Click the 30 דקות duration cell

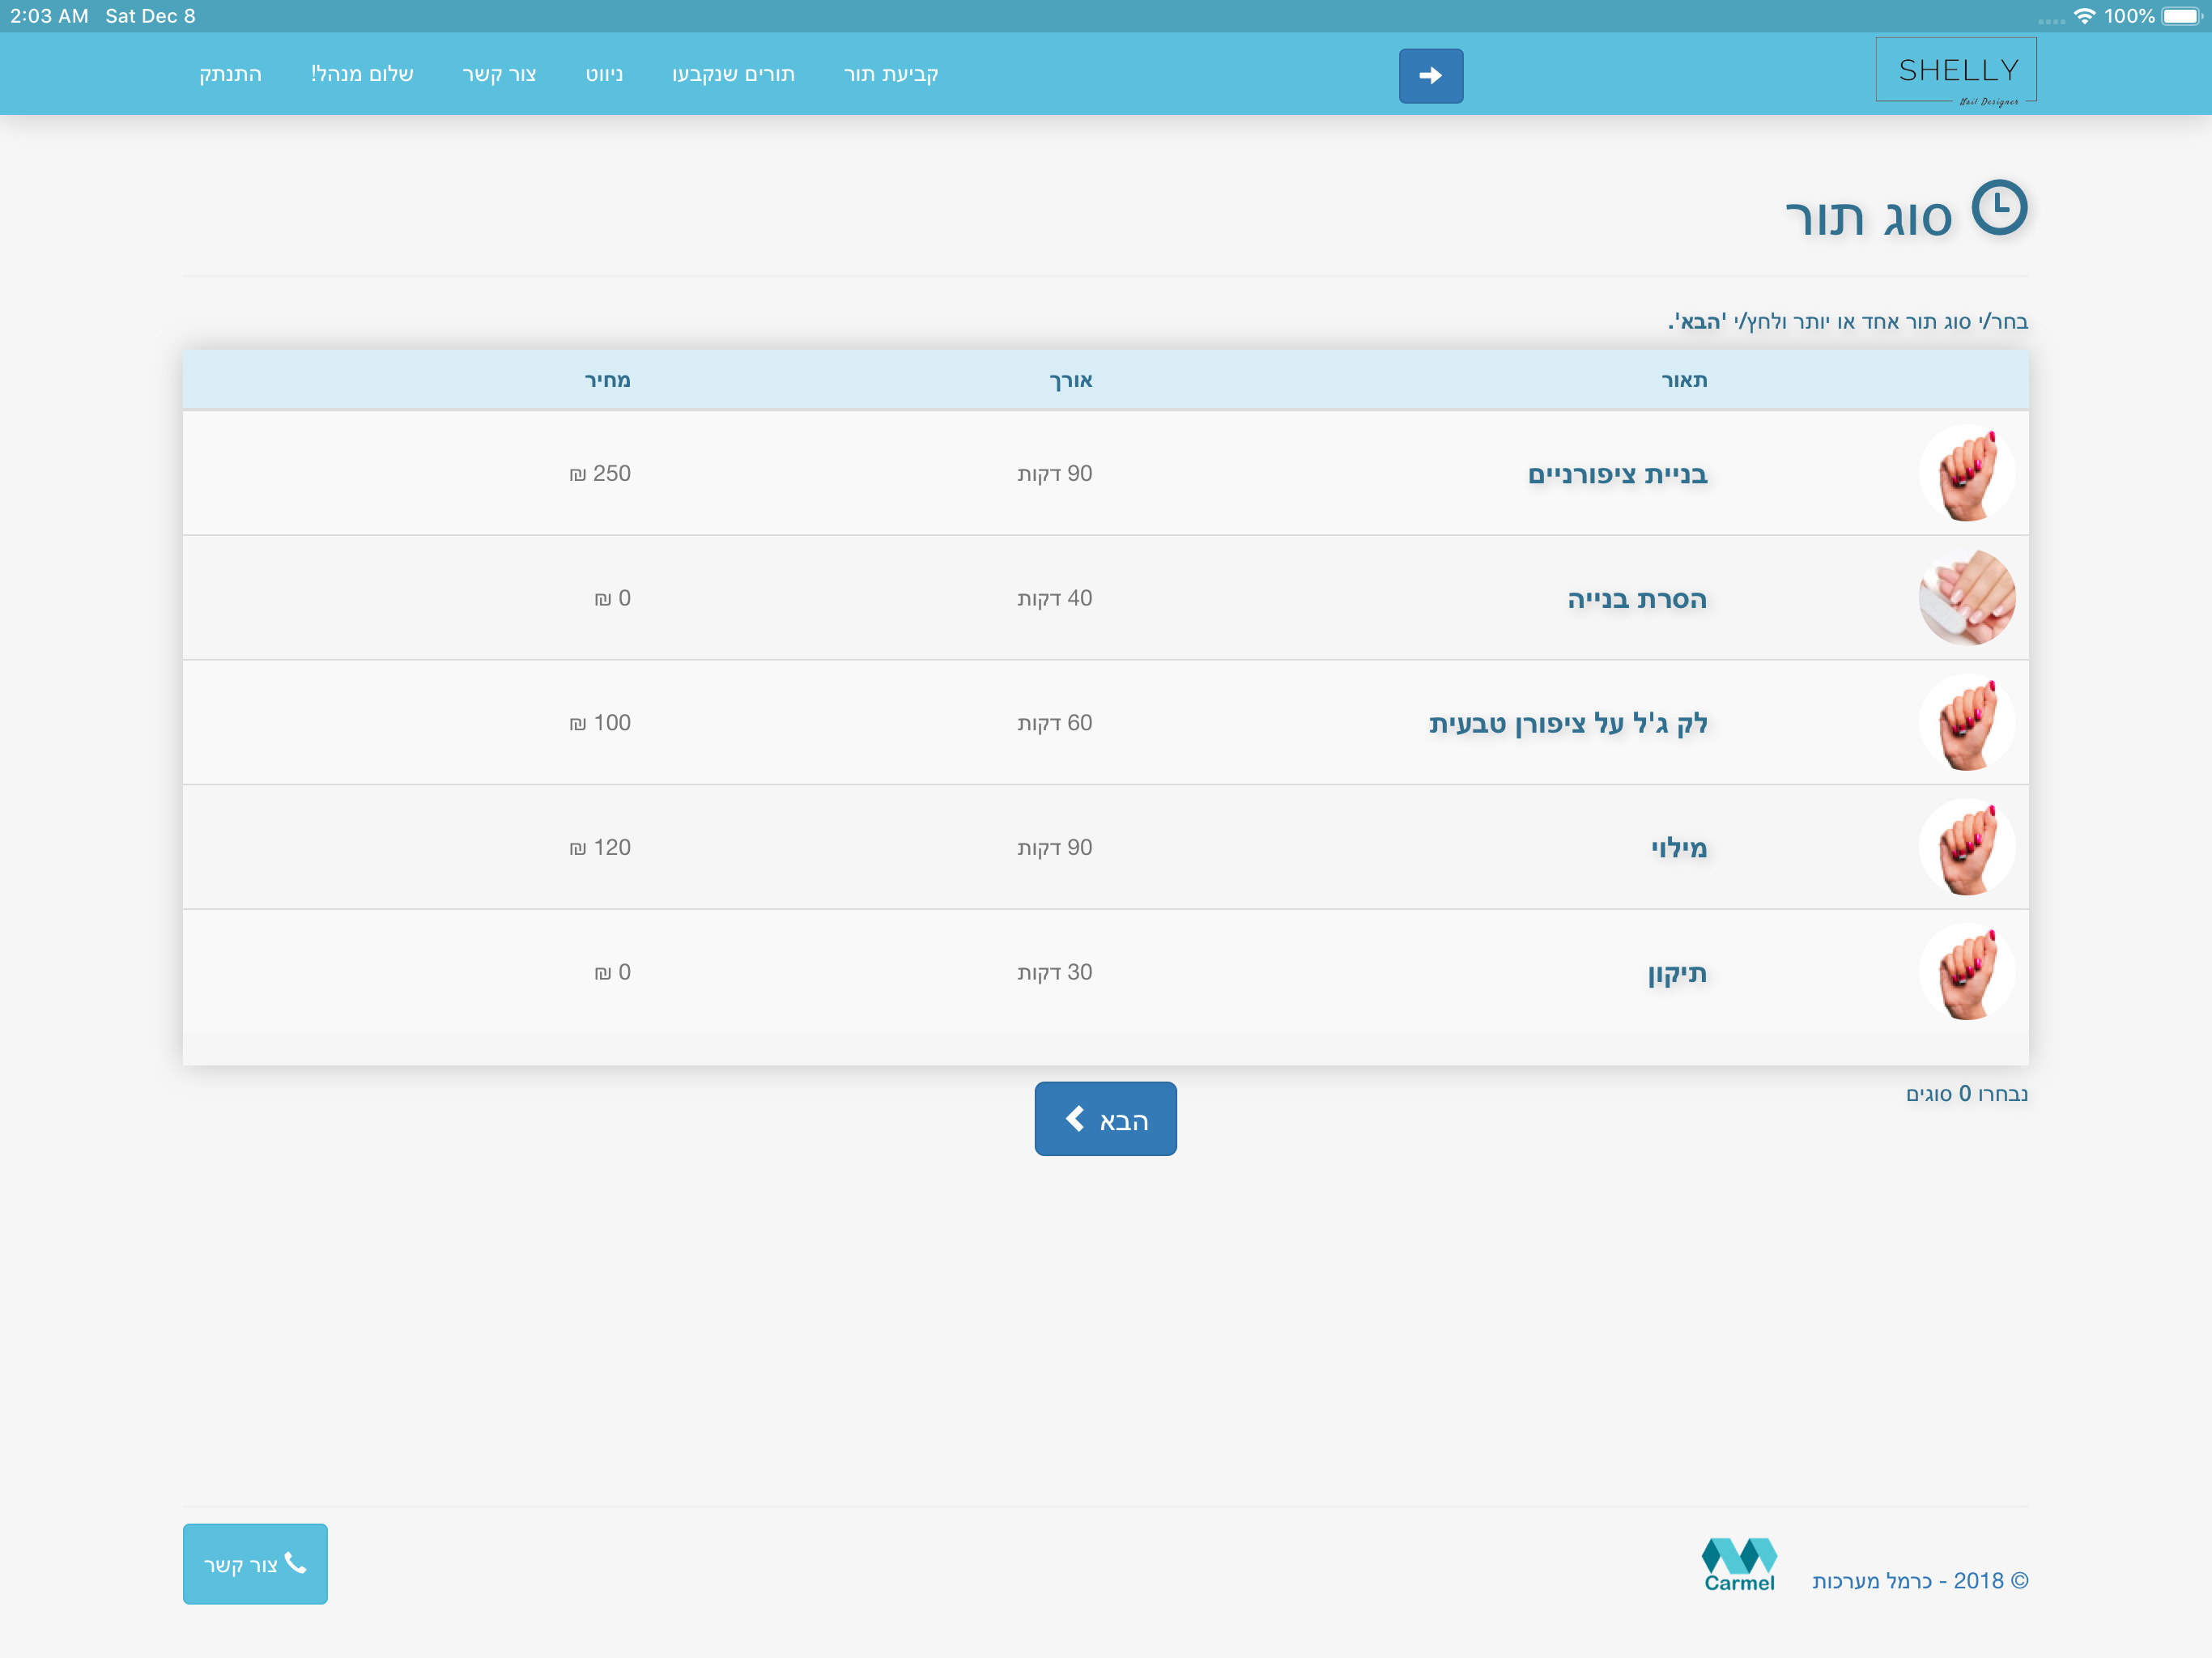pos(1054,972)
